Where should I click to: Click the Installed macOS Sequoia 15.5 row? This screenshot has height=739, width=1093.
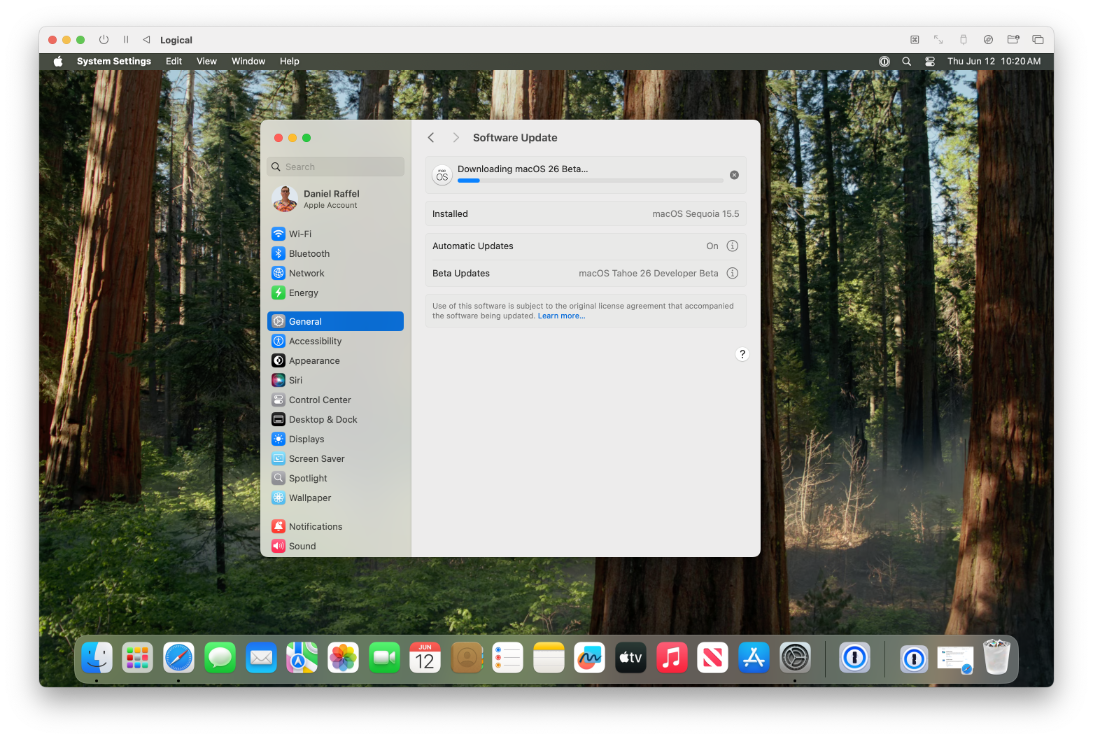click(x=586, y=214)
